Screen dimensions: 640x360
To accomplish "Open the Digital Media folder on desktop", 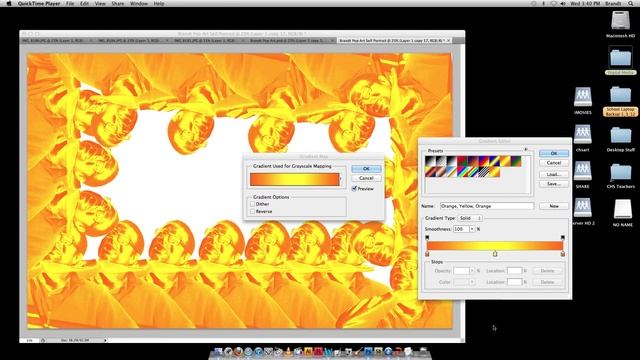I will click(620, 58).
